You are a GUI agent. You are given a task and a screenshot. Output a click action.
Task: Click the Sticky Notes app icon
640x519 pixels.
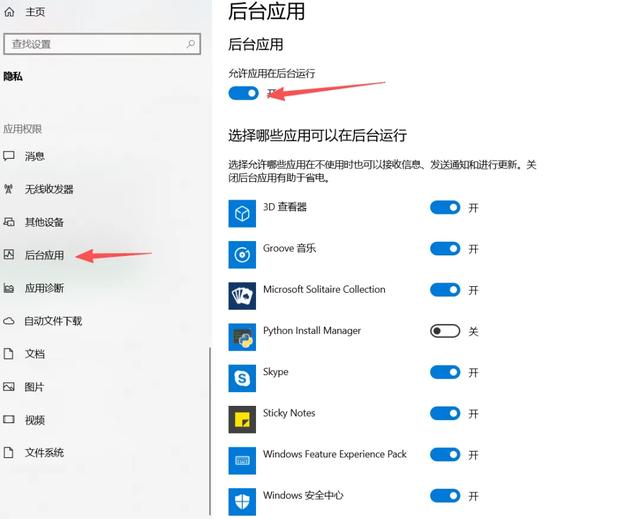pos(242,419)
